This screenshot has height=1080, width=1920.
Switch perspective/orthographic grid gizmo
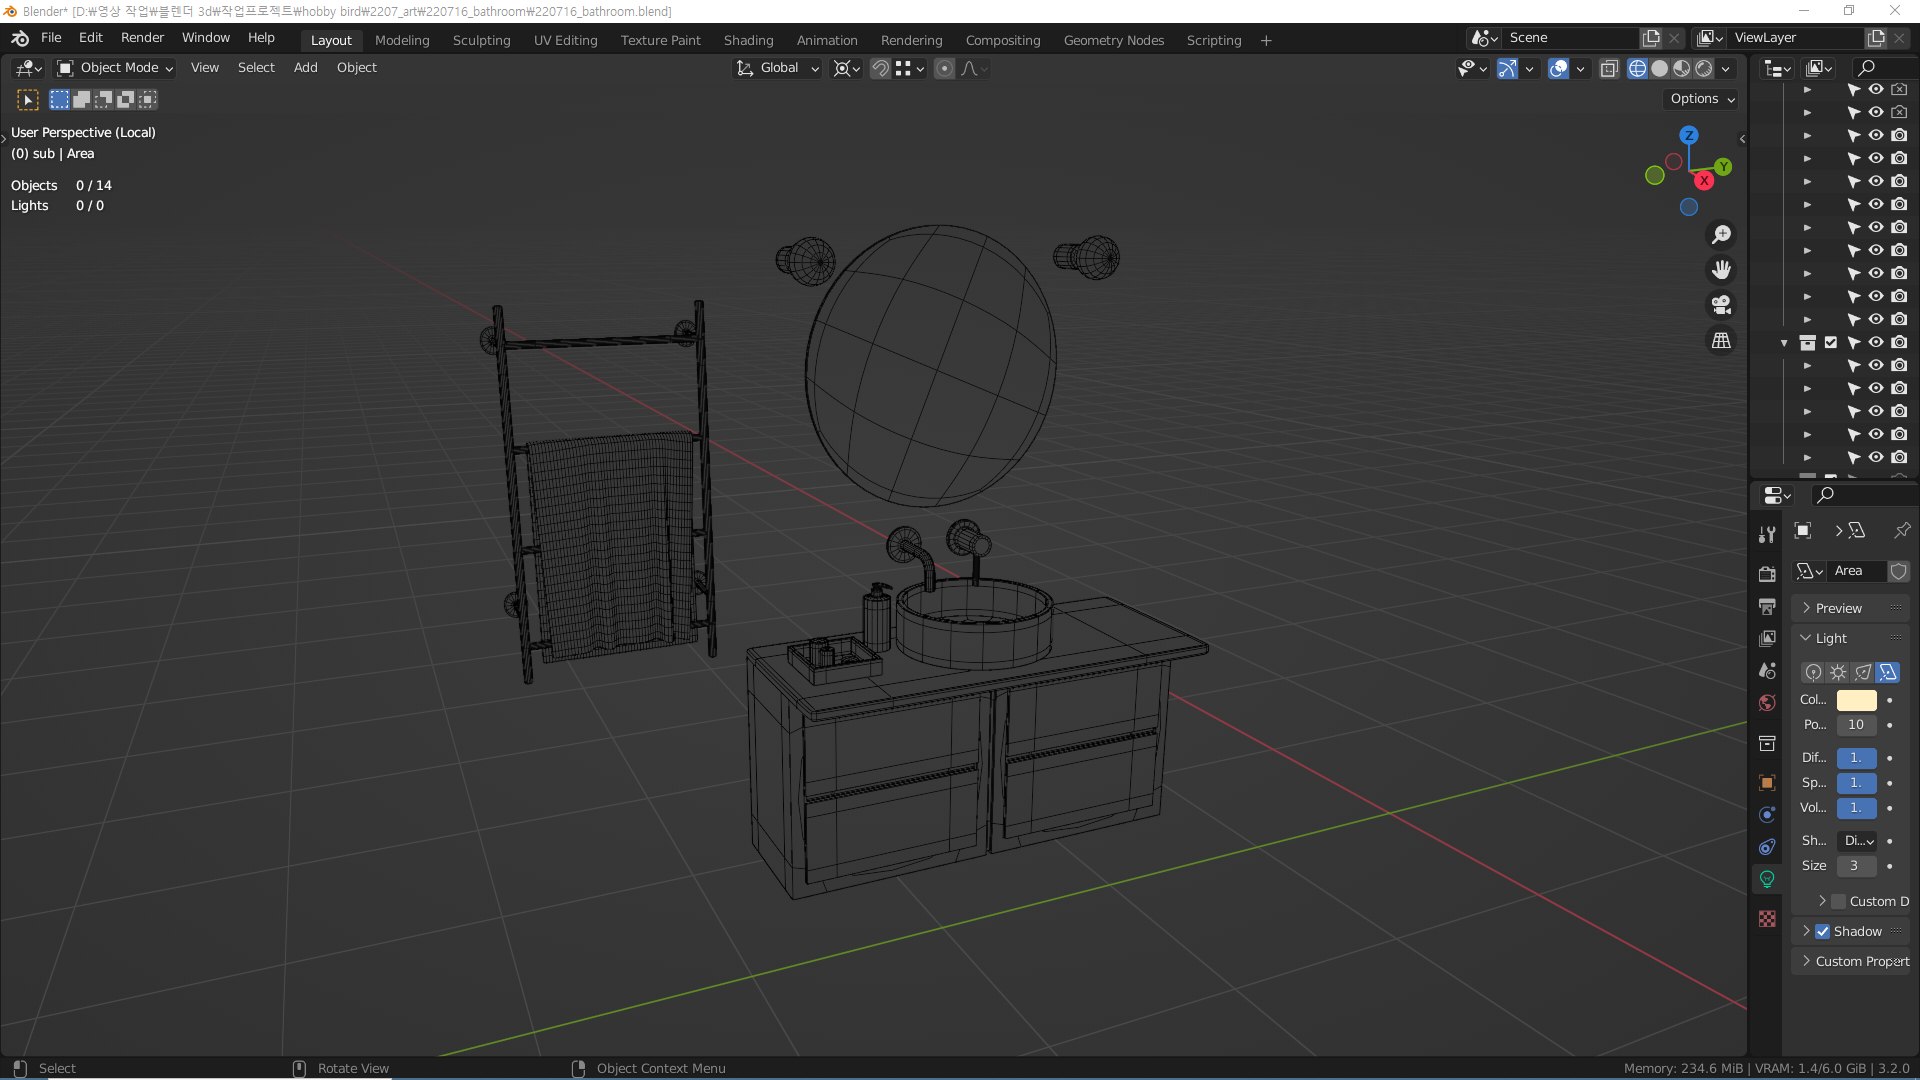point(1721,341)
